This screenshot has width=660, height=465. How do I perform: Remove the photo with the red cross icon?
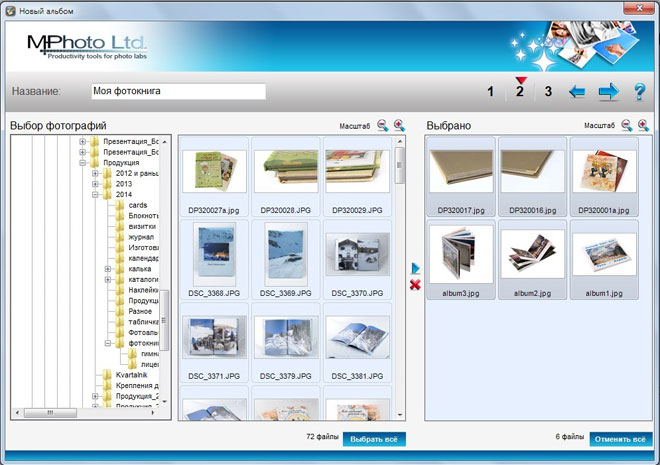[415, 285]
